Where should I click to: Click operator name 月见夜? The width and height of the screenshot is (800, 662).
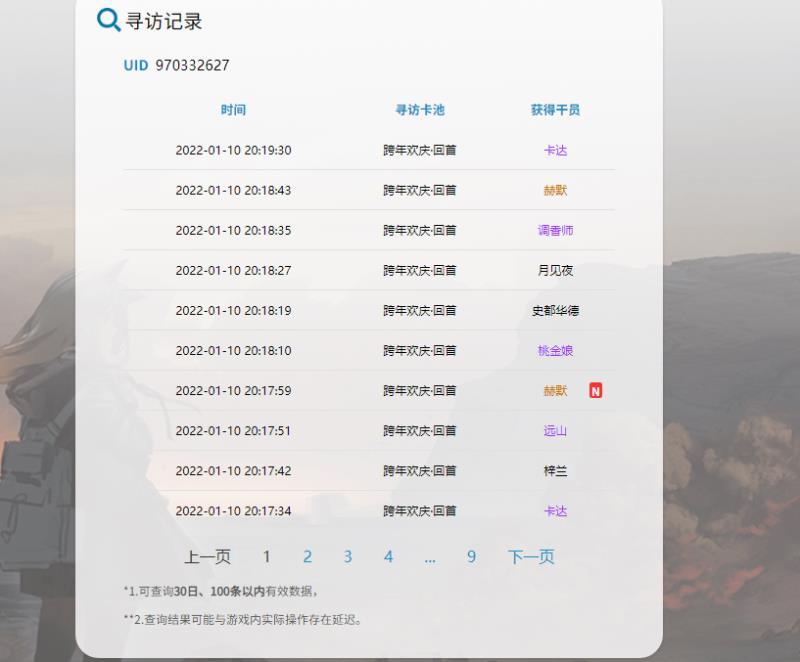(x=555, y=270)
